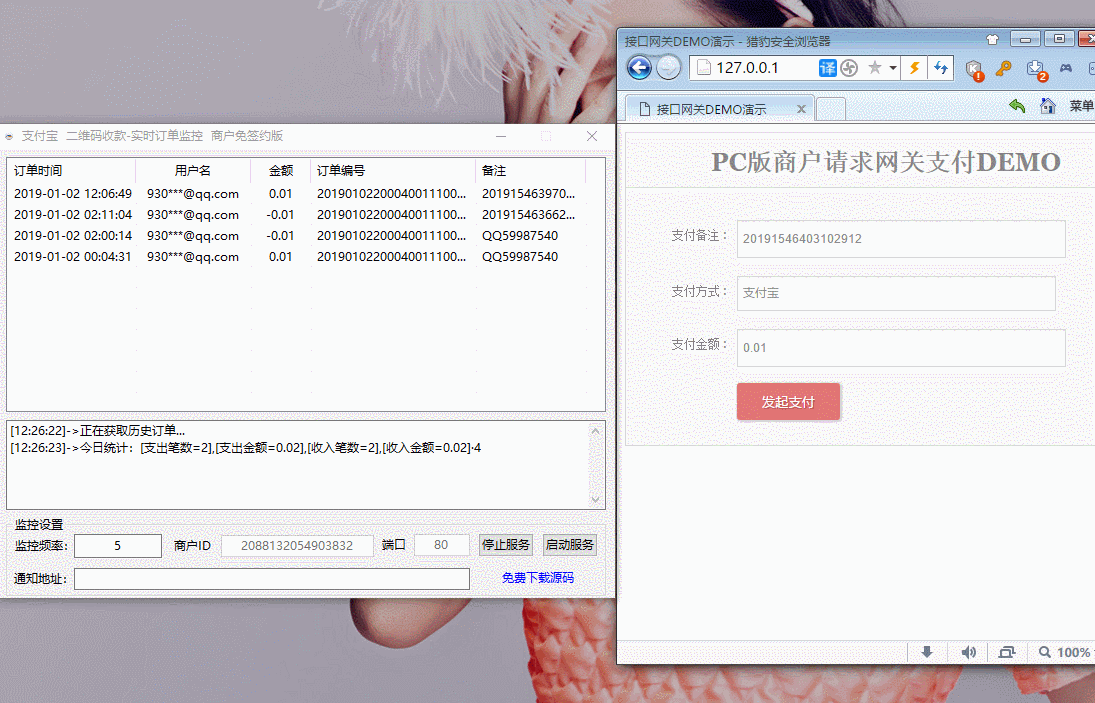Screen dimensions: 1095x703
Task: Go back in the browser
Action: click(639, 68)
